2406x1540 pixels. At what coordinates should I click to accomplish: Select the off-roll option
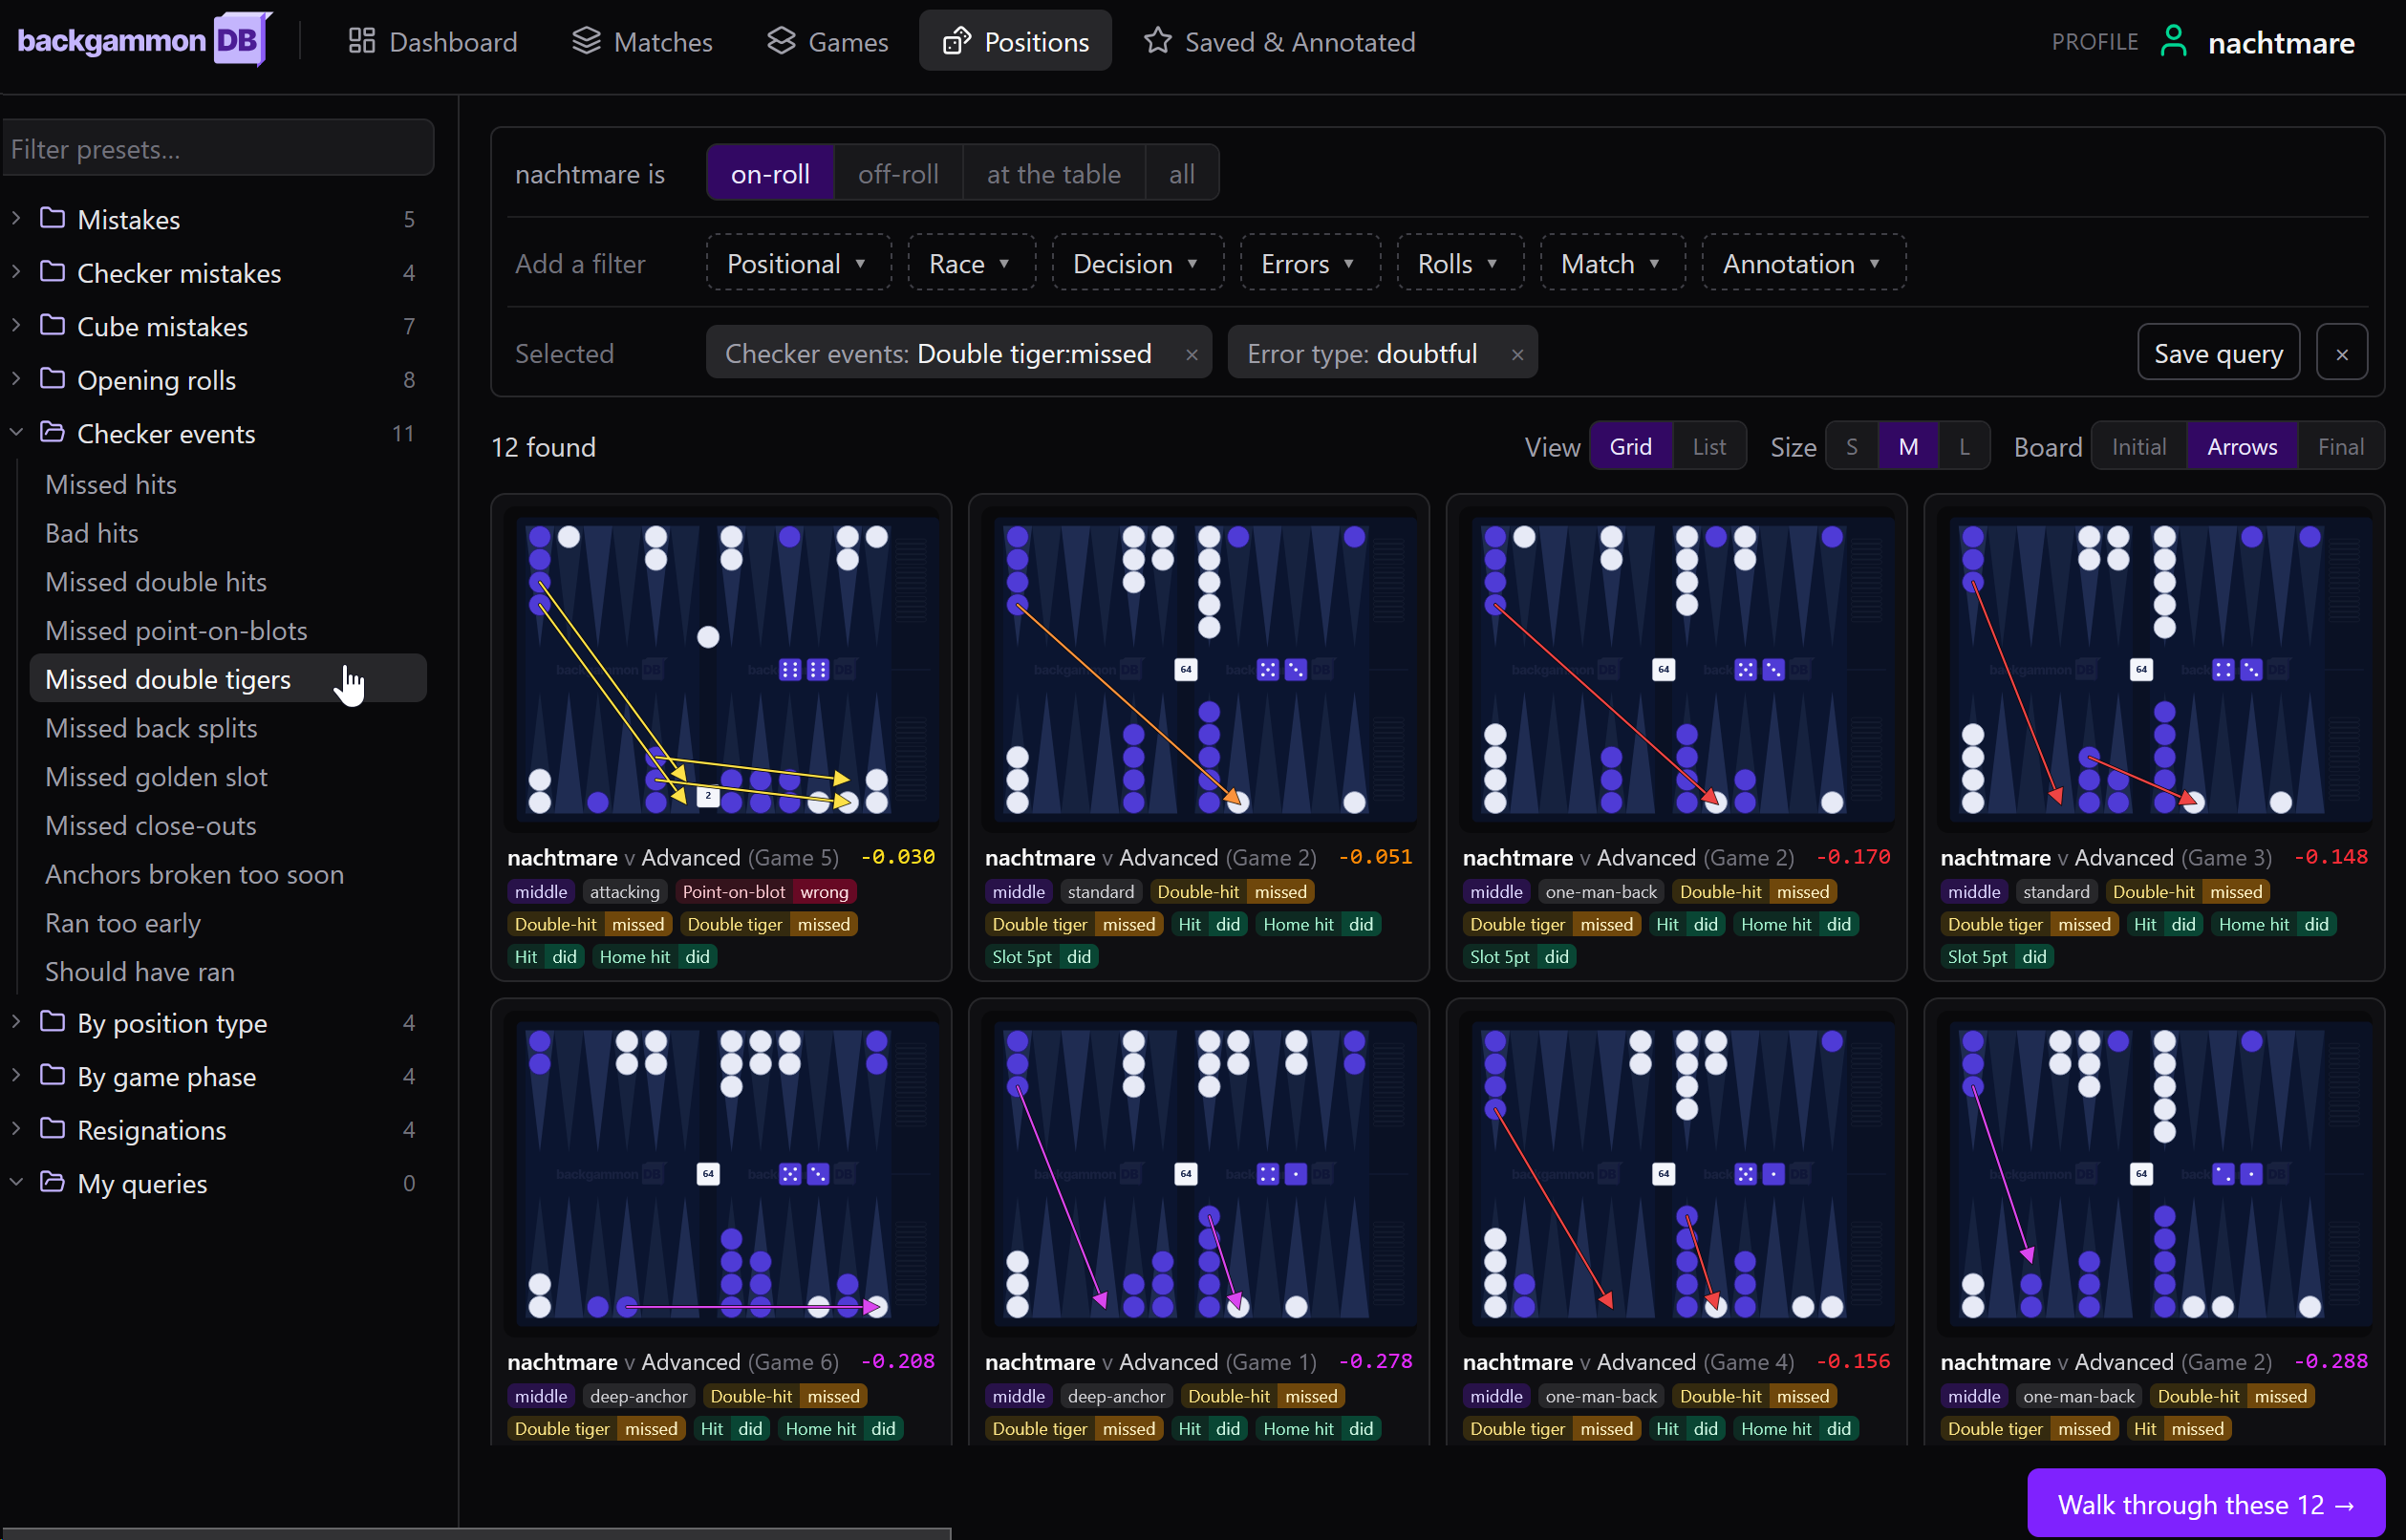[898, 173]
